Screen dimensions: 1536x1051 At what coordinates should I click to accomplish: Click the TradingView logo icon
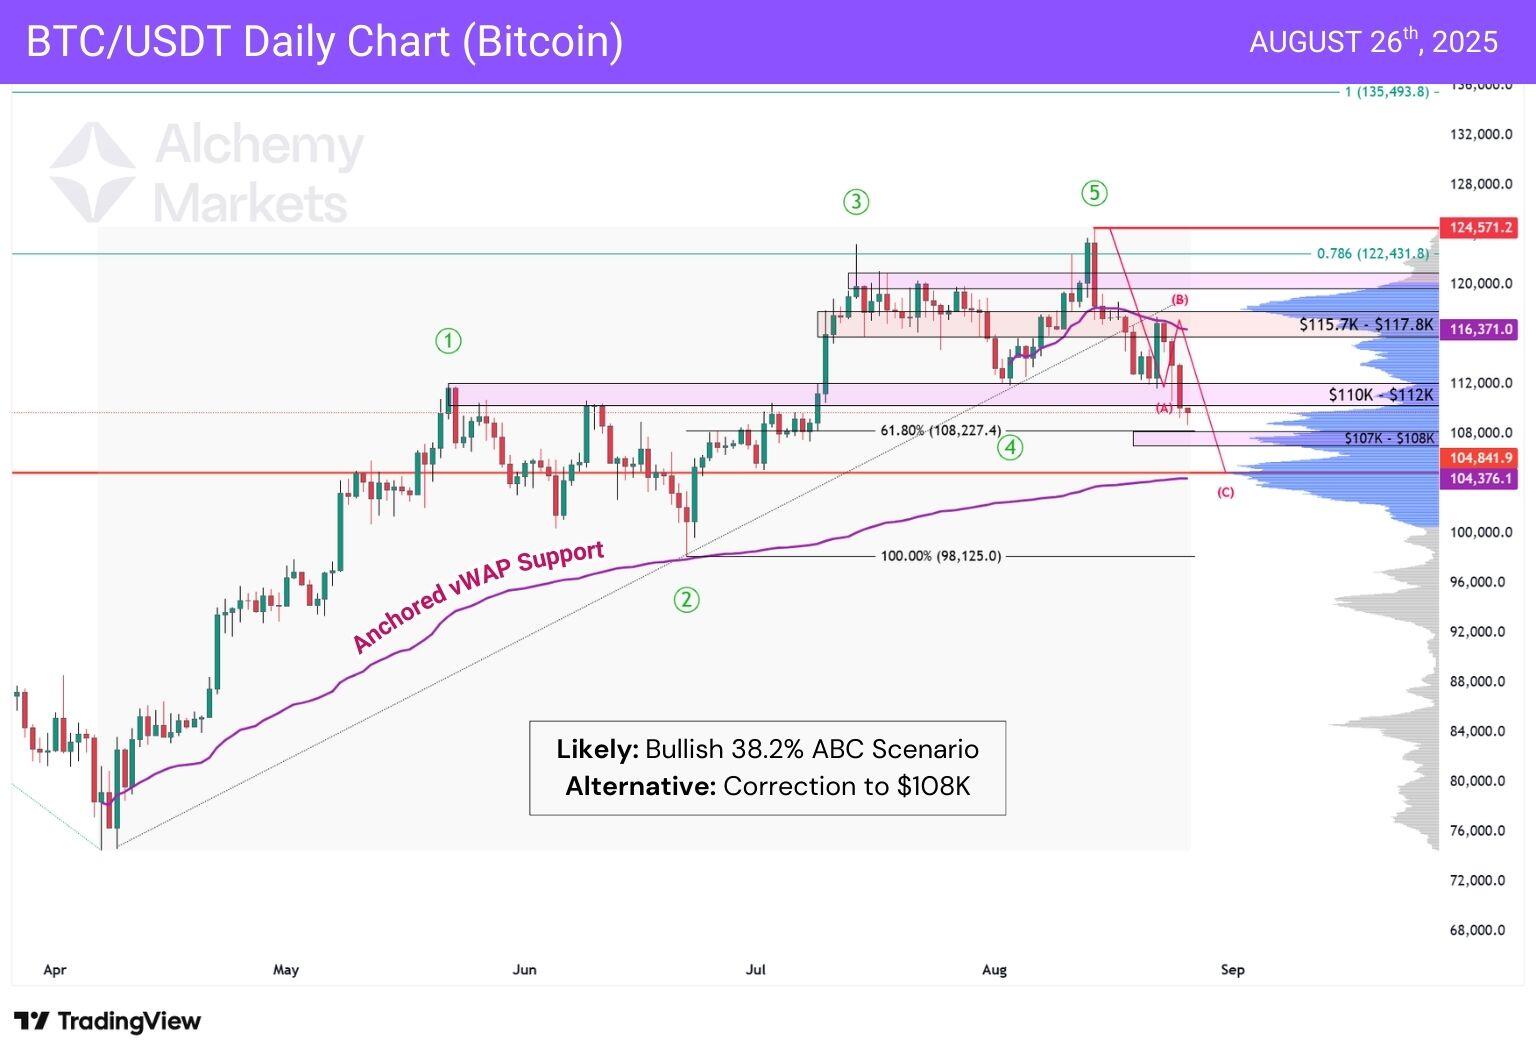32,1021
